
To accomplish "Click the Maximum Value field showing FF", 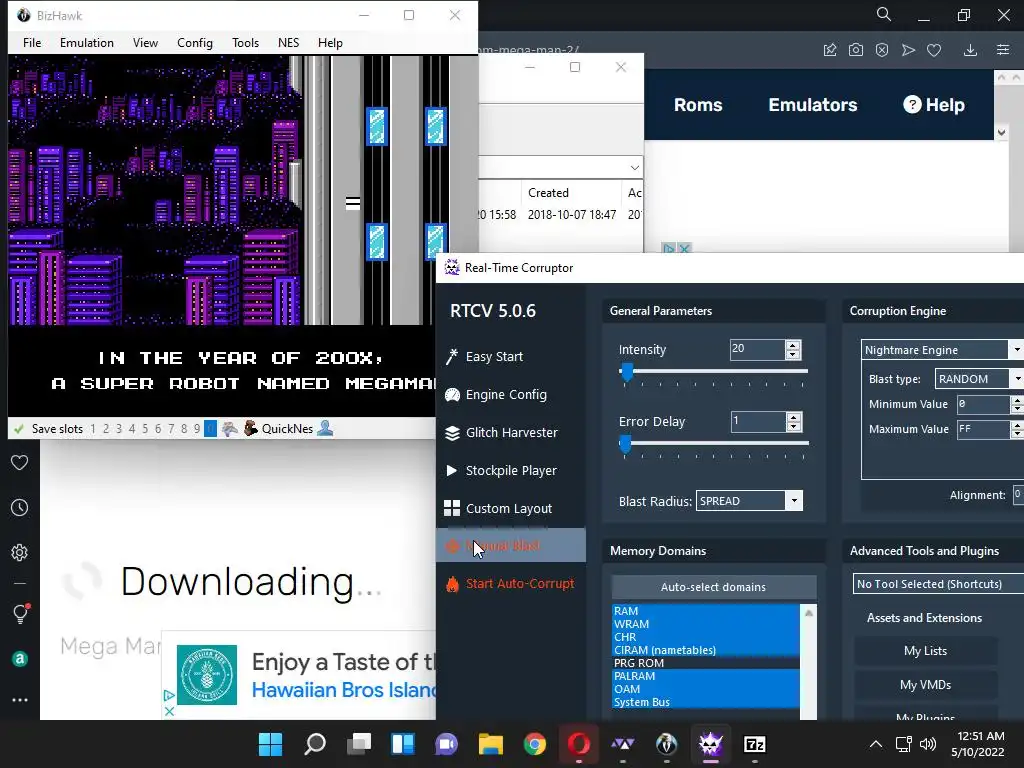I will coord(984,429).
